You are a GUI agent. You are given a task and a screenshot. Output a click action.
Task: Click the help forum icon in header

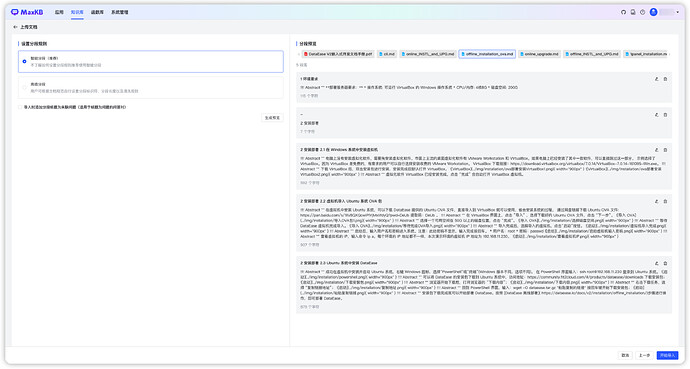pos(642,12)
